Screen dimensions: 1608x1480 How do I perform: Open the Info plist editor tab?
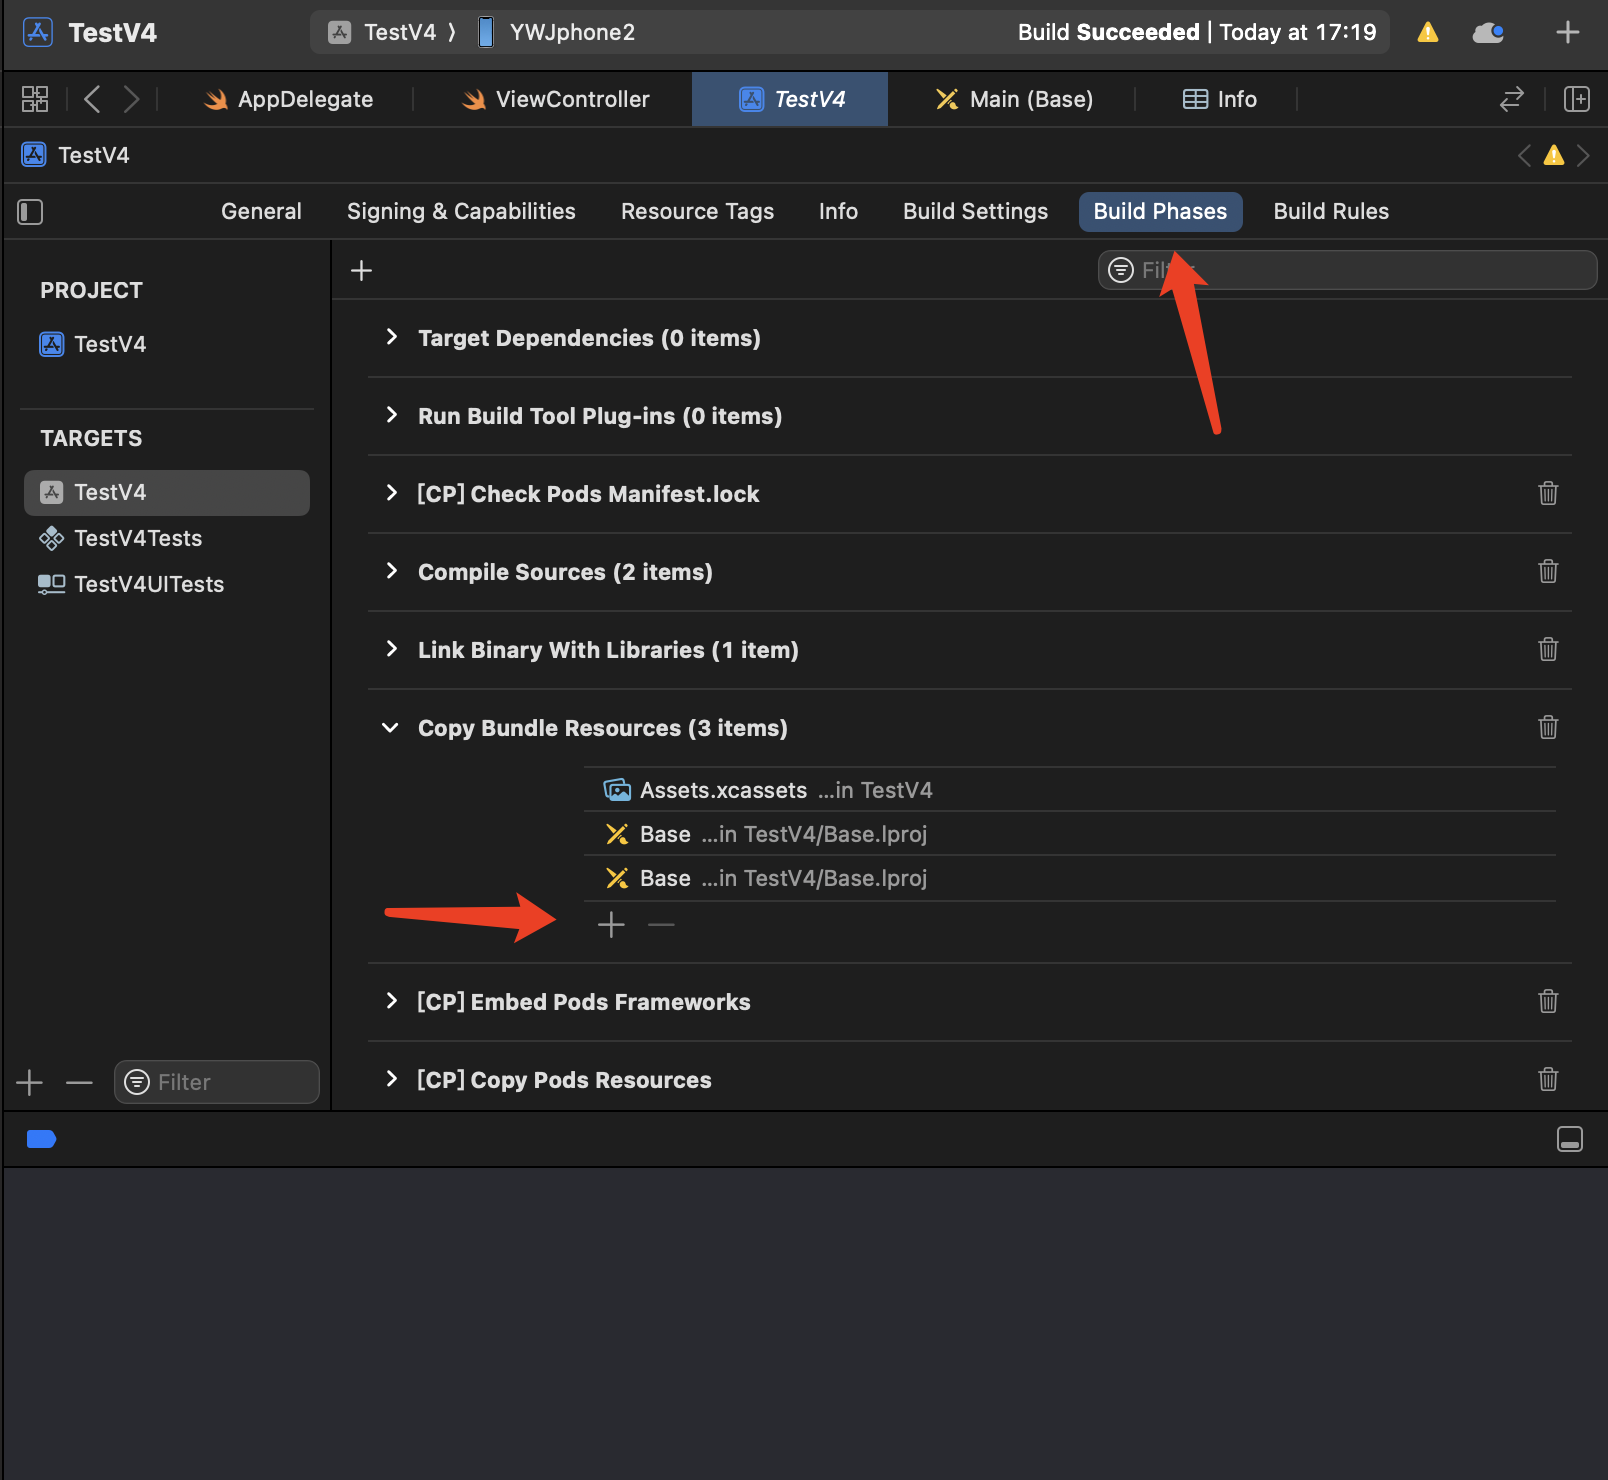click(x=1220, y=99)
